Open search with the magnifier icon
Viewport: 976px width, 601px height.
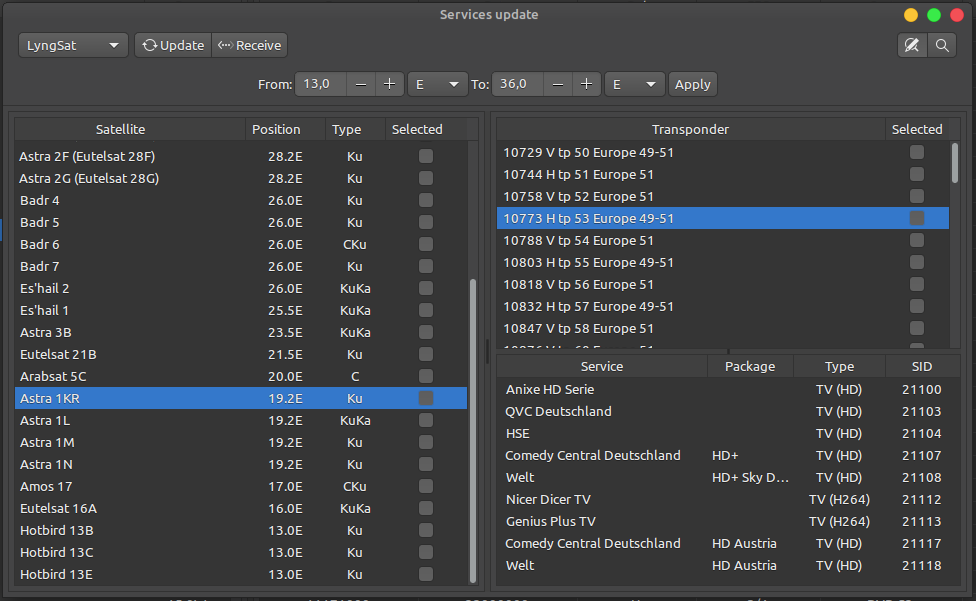pyautogui.click(x=941, y=45)
